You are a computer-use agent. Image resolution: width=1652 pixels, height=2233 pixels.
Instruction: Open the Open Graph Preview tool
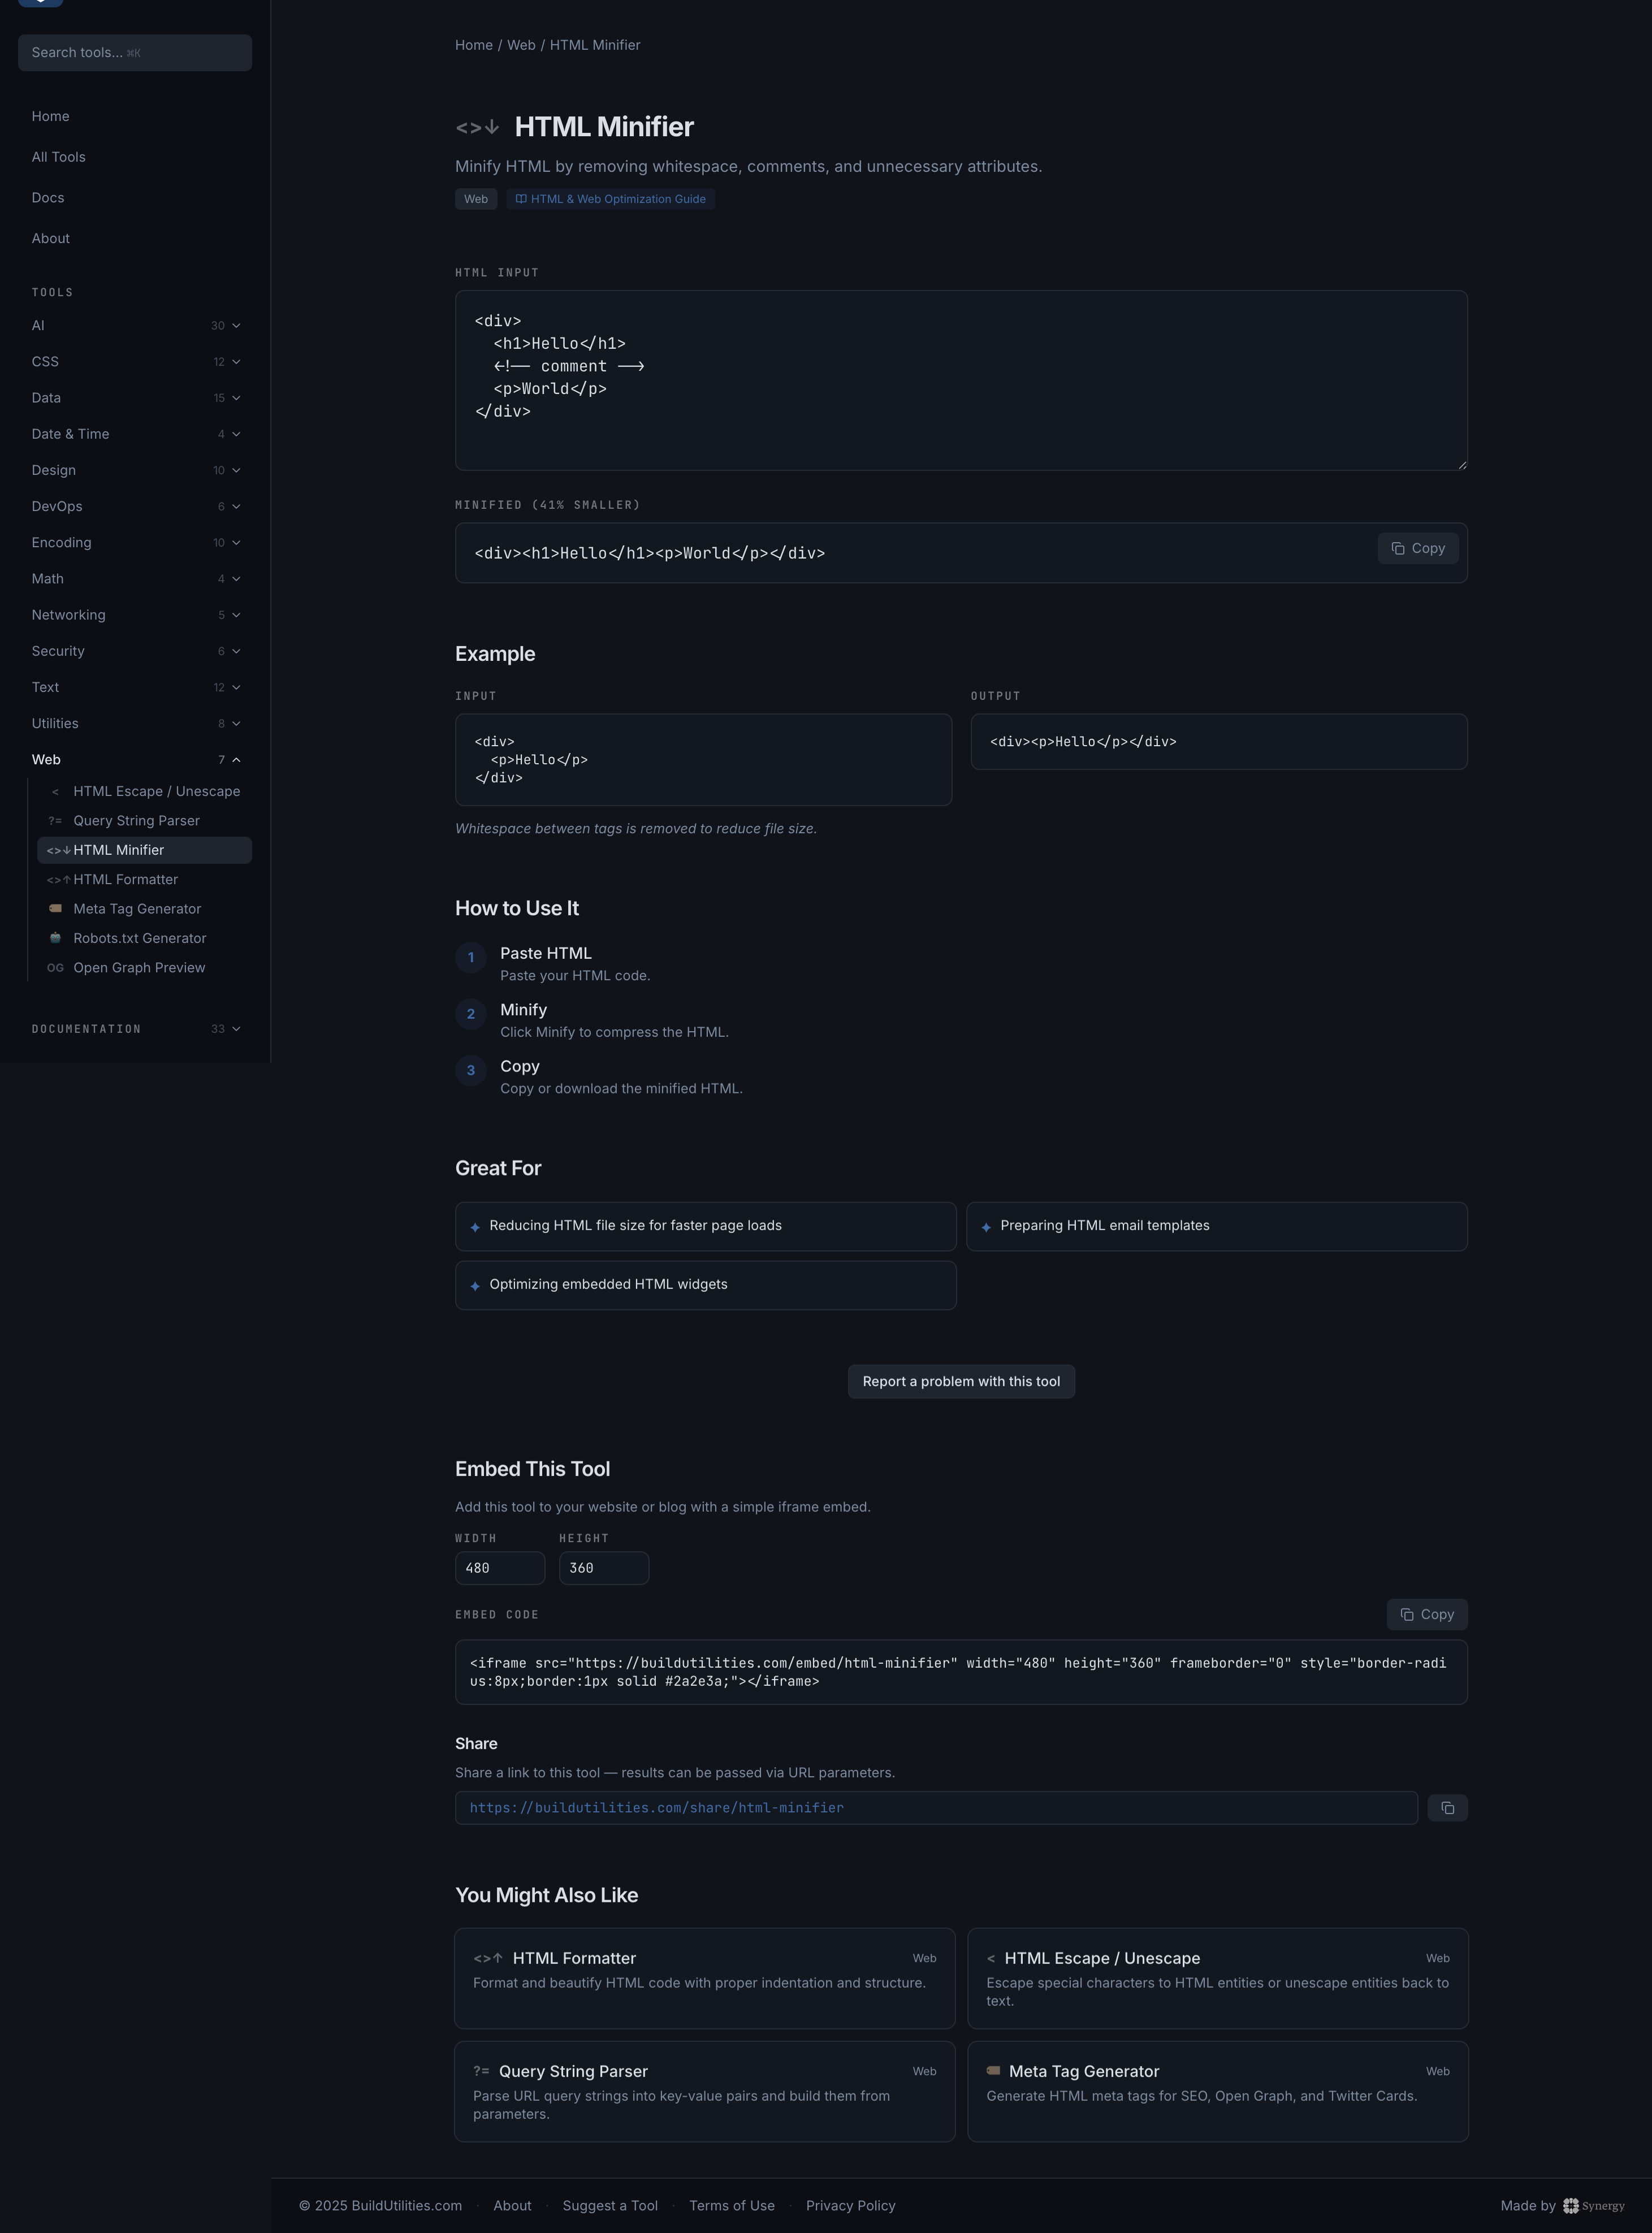pos(139,967)
